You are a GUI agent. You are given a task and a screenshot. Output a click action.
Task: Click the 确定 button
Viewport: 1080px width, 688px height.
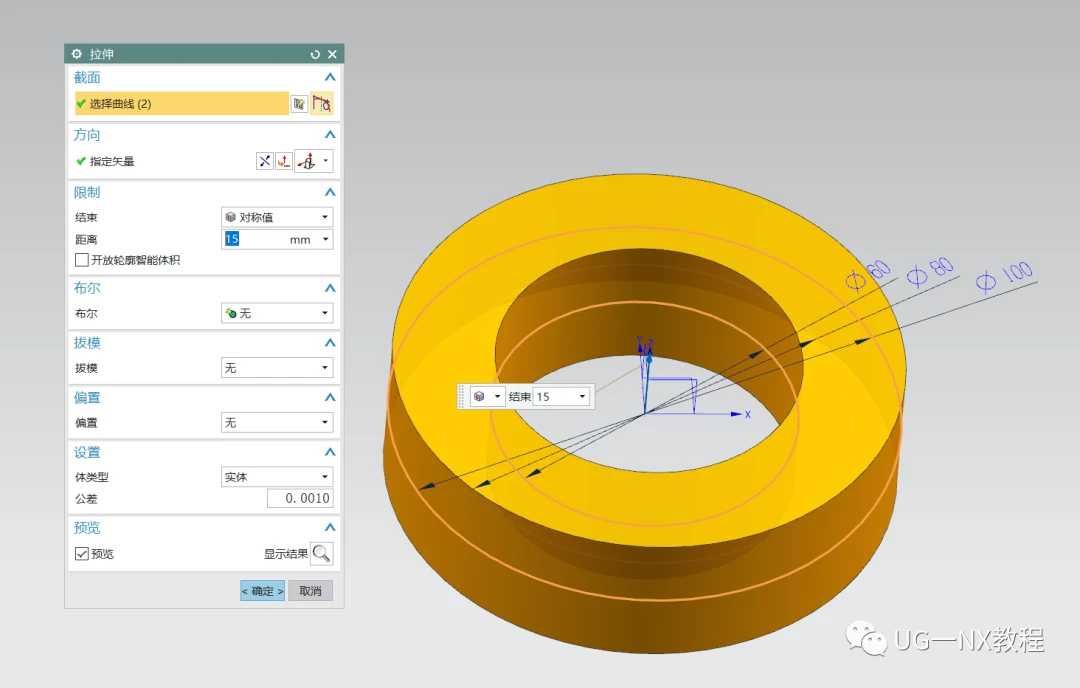tap(262, 591)
